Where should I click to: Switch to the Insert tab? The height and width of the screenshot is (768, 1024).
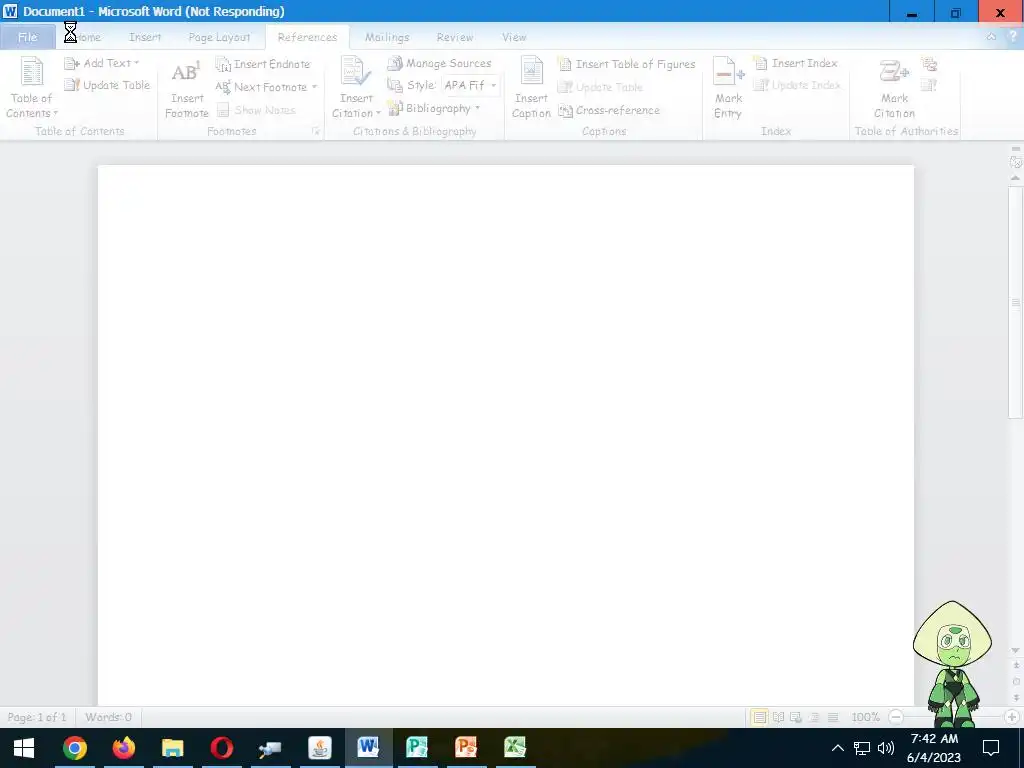pos(145,37)
